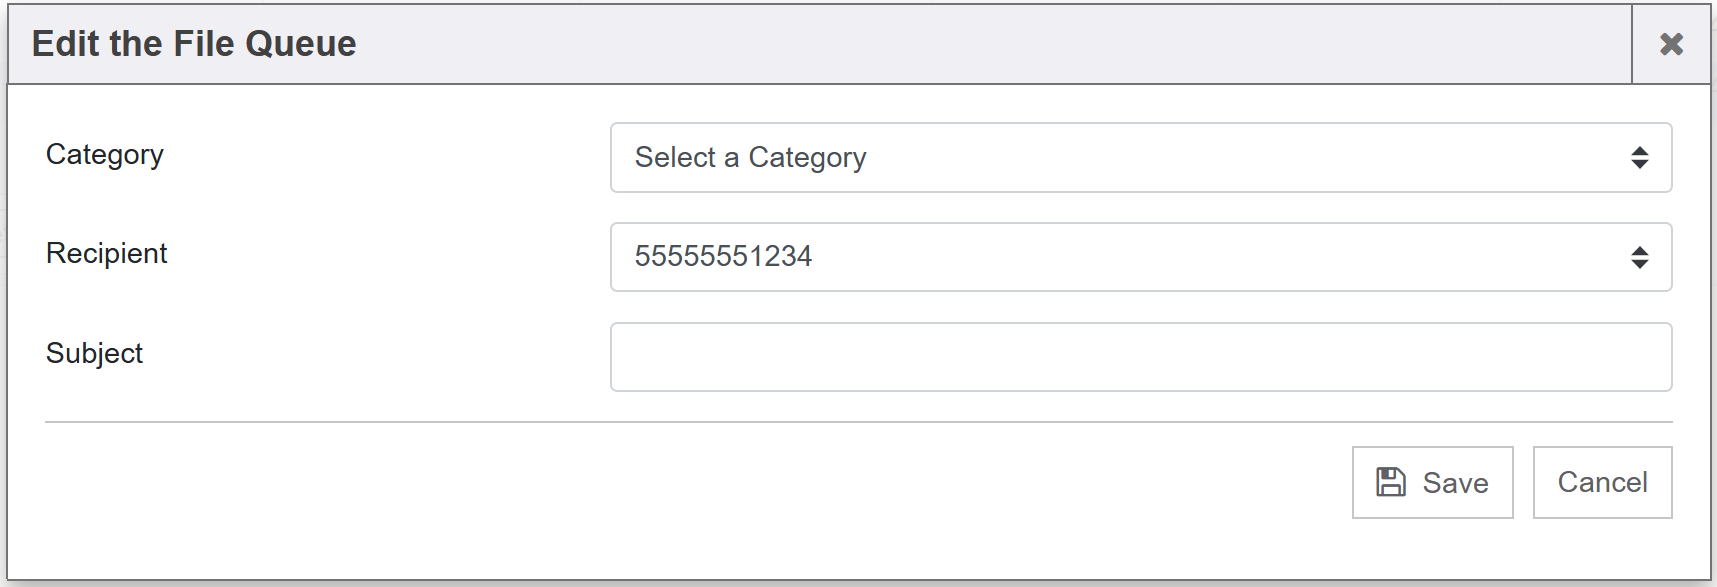The width and height of the screenshot is (1717, 587).
Task: Click the Subject field label
Action: [95, 354]
